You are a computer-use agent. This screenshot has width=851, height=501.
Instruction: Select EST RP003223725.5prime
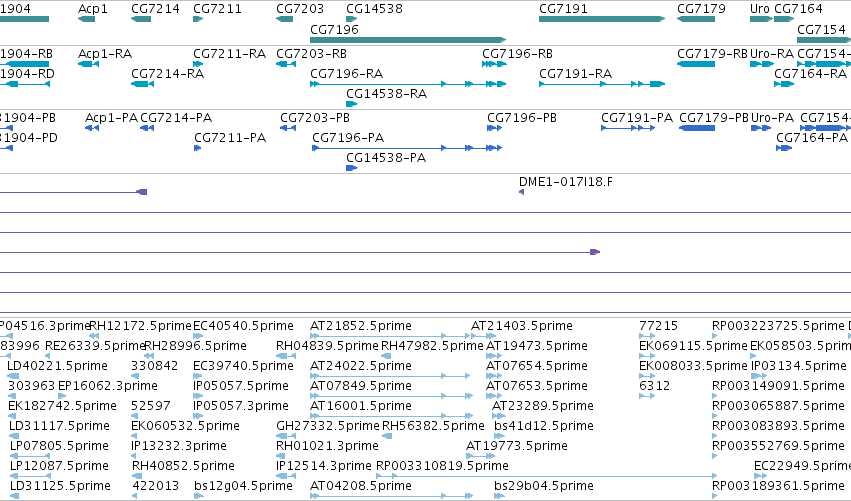click(778, 326)
